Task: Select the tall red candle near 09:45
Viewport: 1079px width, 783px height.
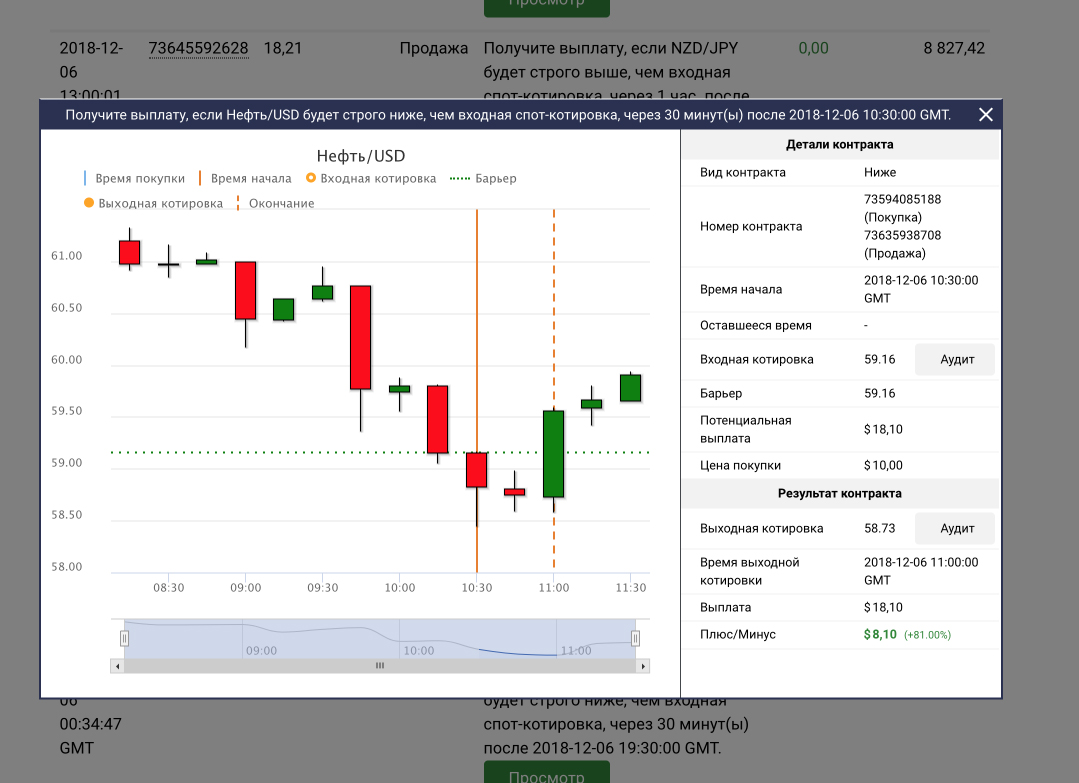Action: point(360,337)
